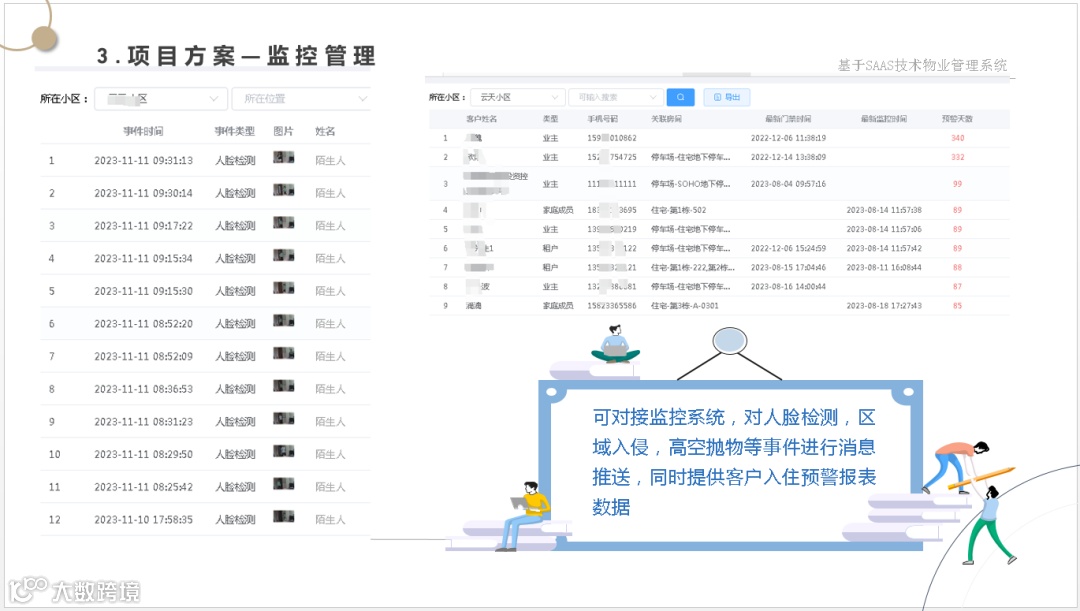Click the blue magnifier search button
Screen dimensions: 1080x611
pyautogui.click(x=681, y=97)
